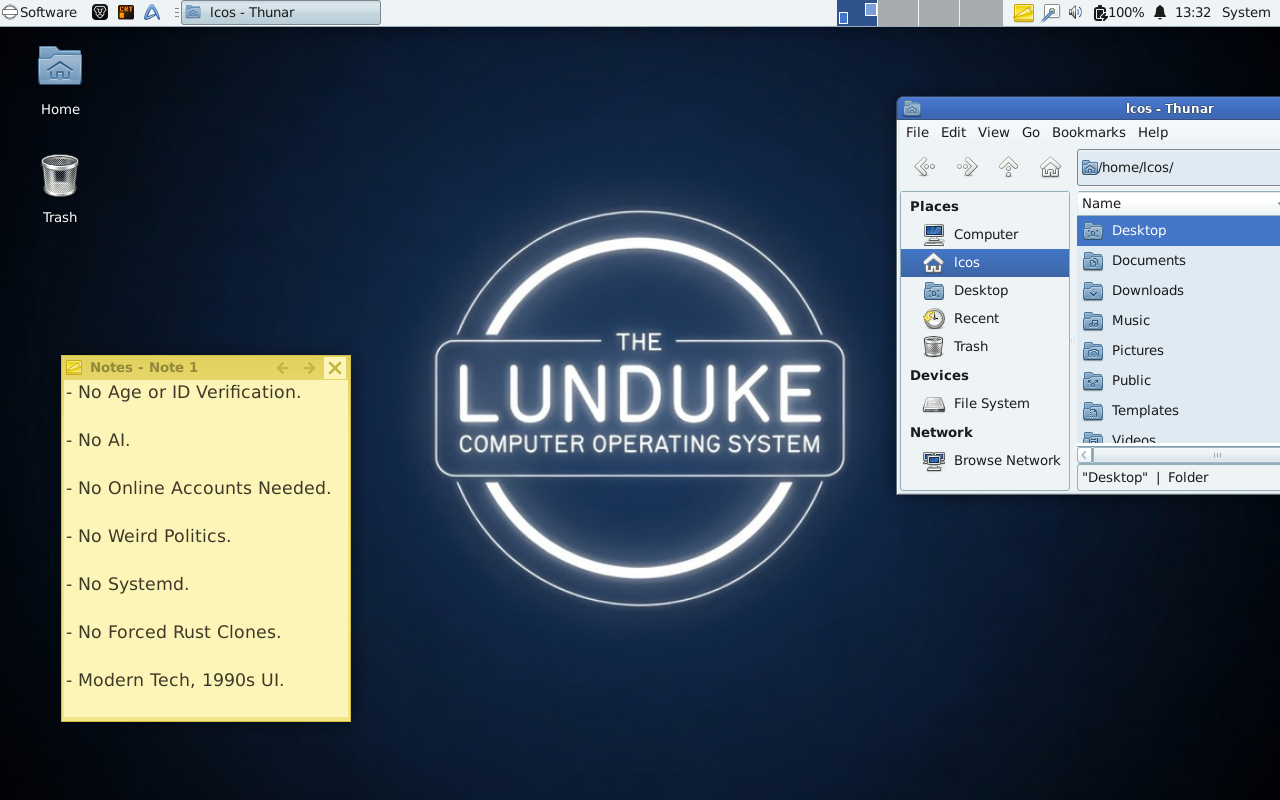This screenshot has width=1280, height=800.
Task: Select the Trash desktop icon
Action: pyautogui.click(x=60, y=189)
